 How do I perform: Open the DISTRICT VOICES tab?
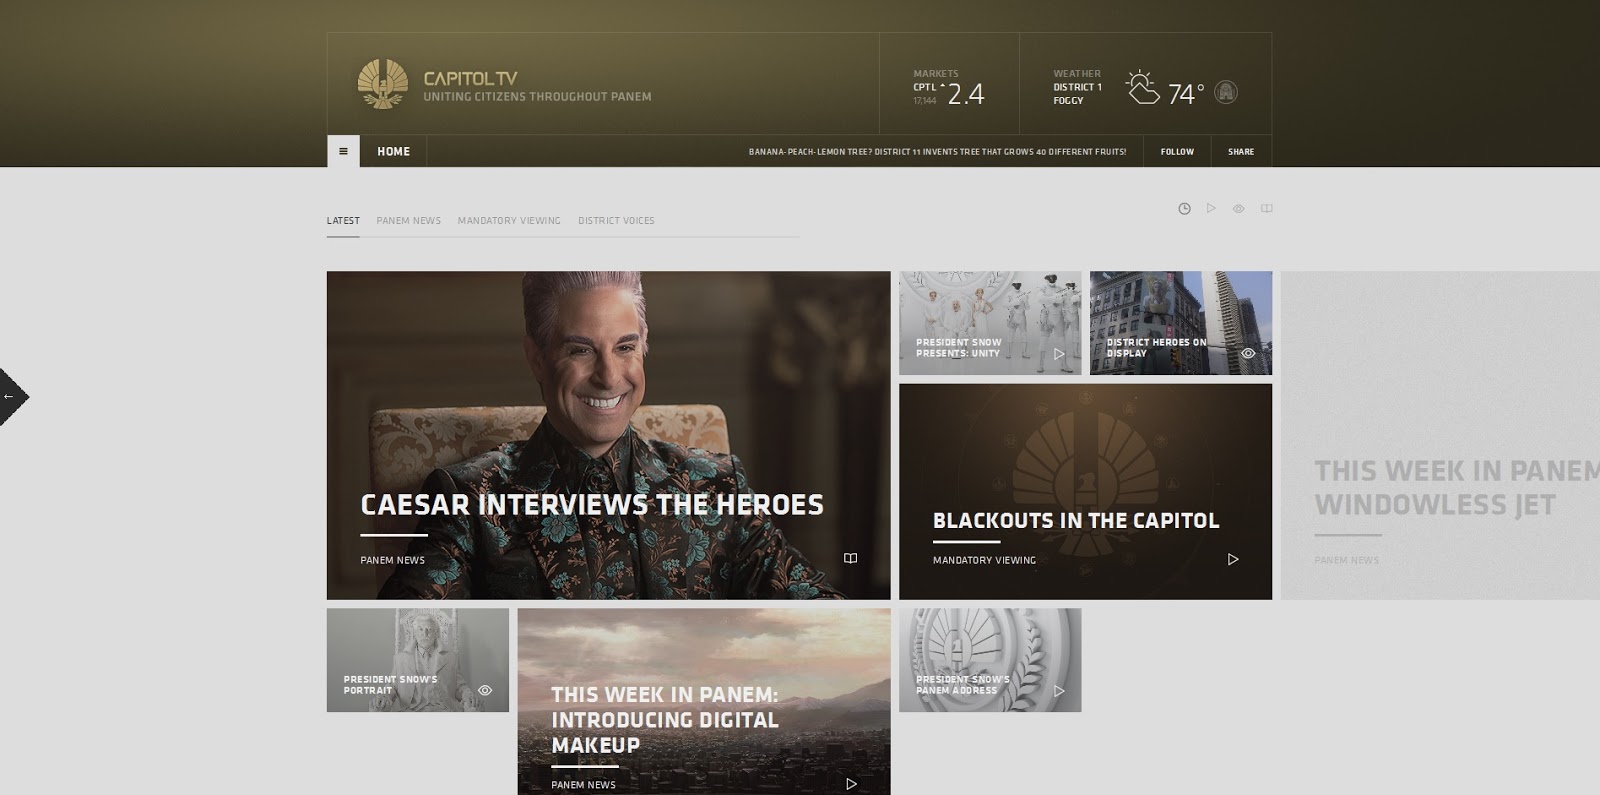click(x=616, y=221)
